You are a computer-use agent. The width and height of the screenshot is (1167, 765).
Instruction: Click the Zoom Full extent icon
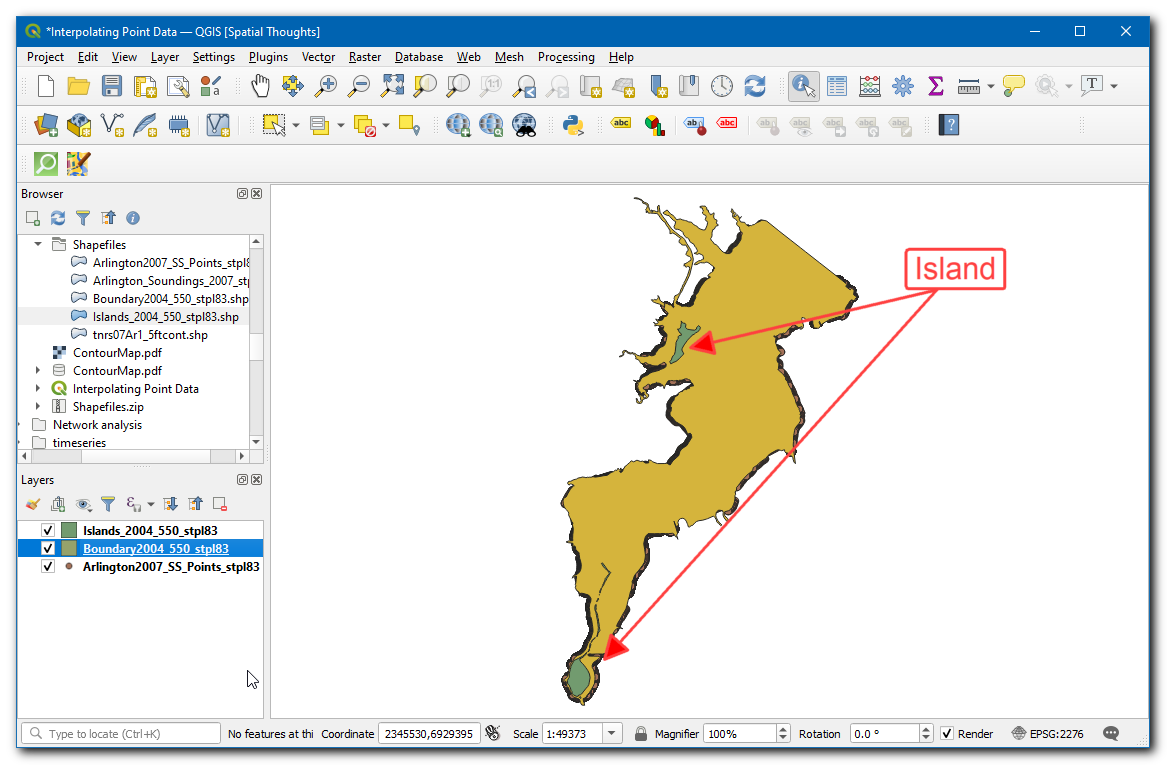392,87
